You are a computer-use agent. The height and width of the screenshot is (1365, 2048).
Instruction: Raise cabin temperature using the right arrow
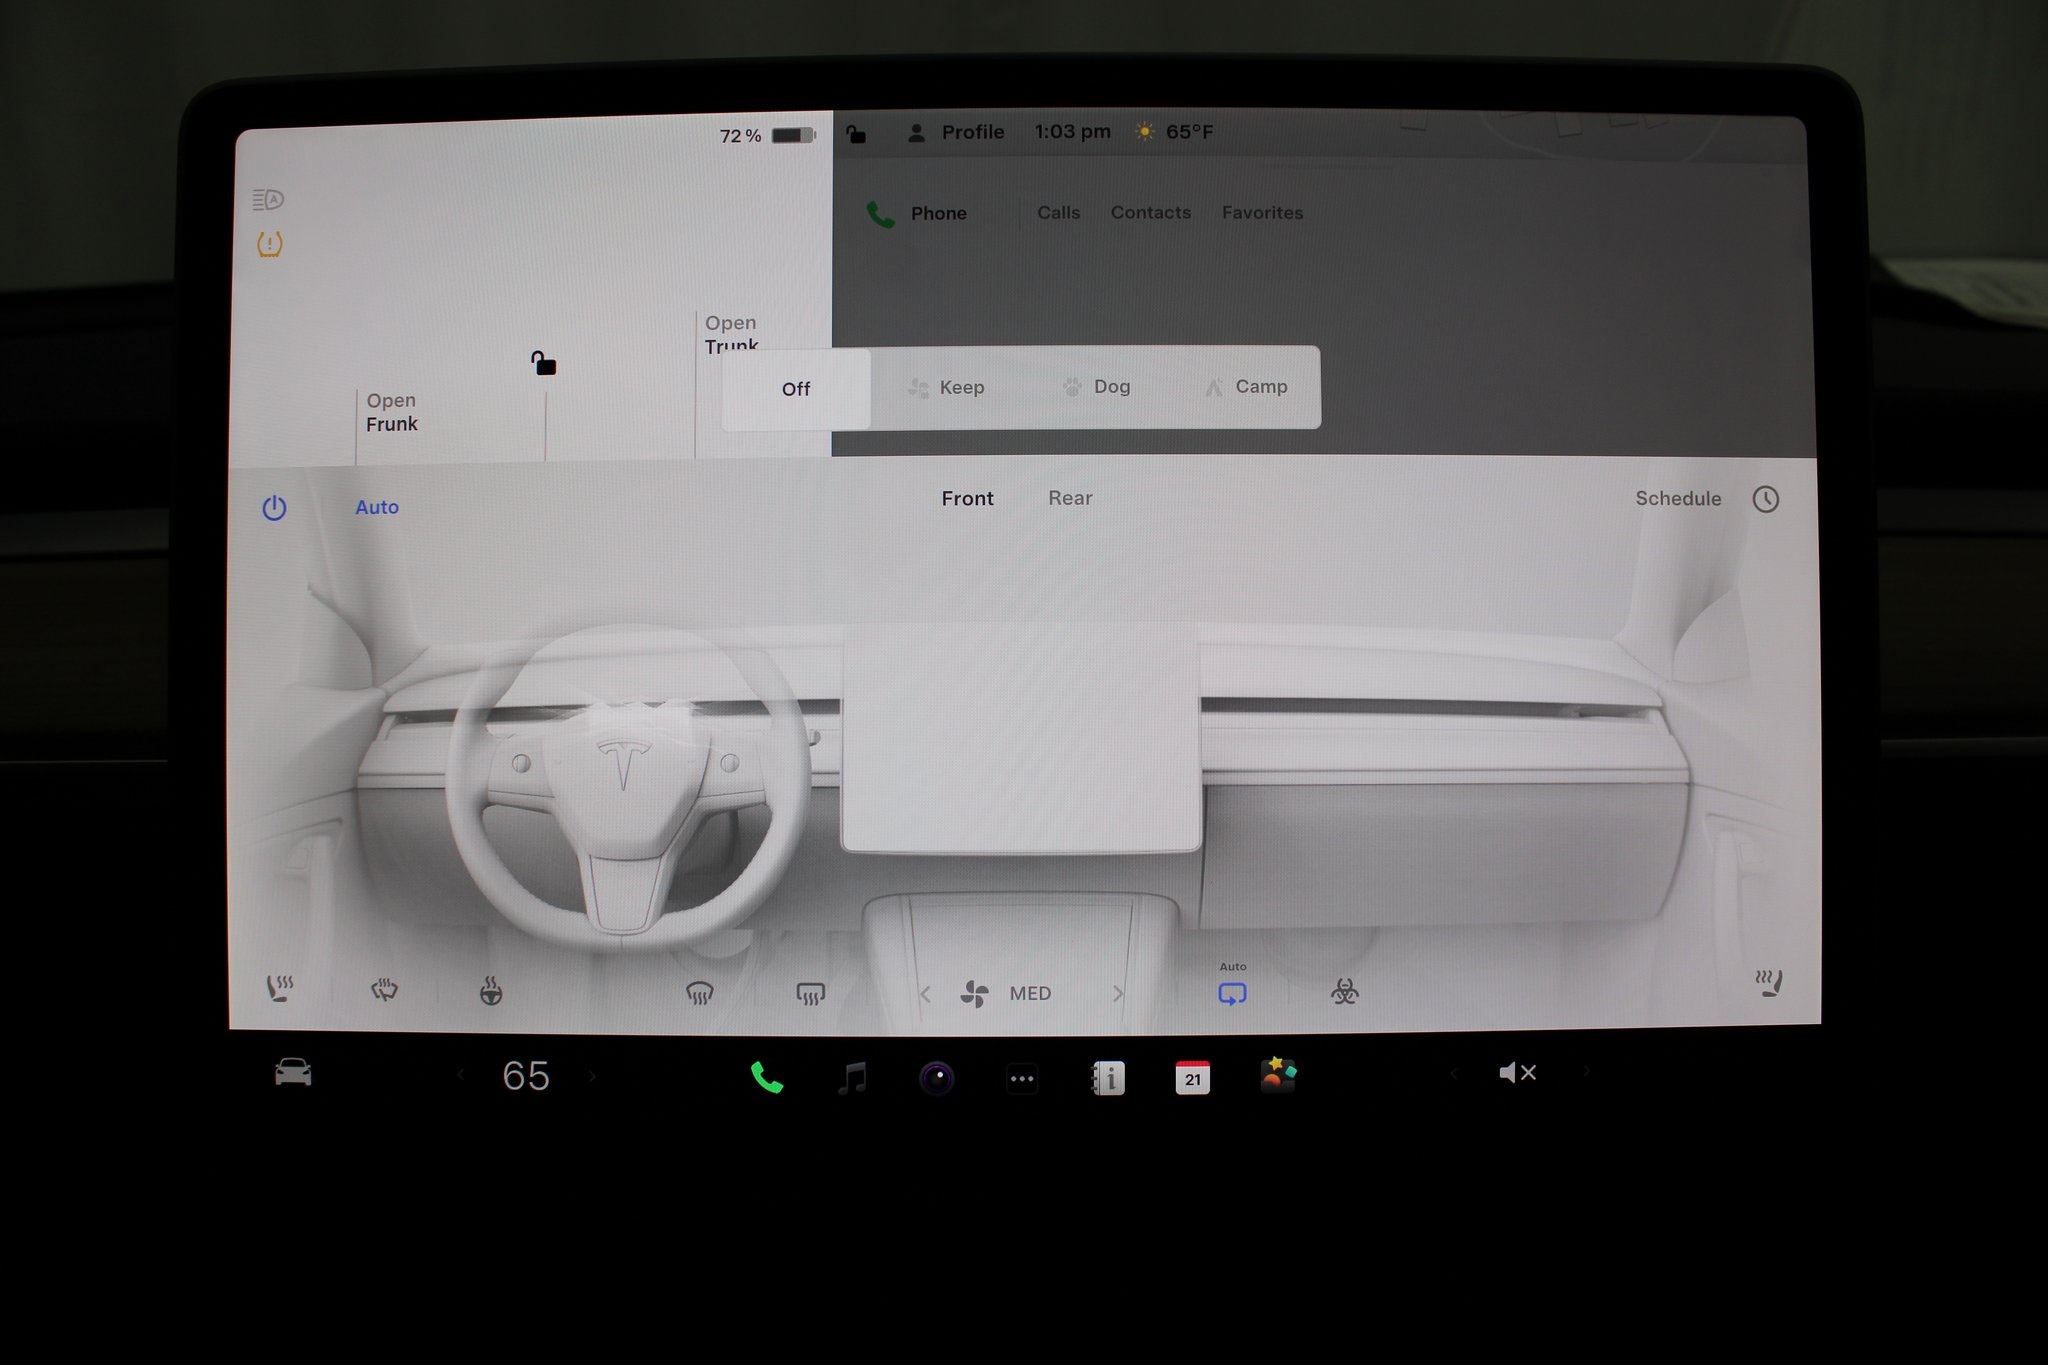(593, 1074)
